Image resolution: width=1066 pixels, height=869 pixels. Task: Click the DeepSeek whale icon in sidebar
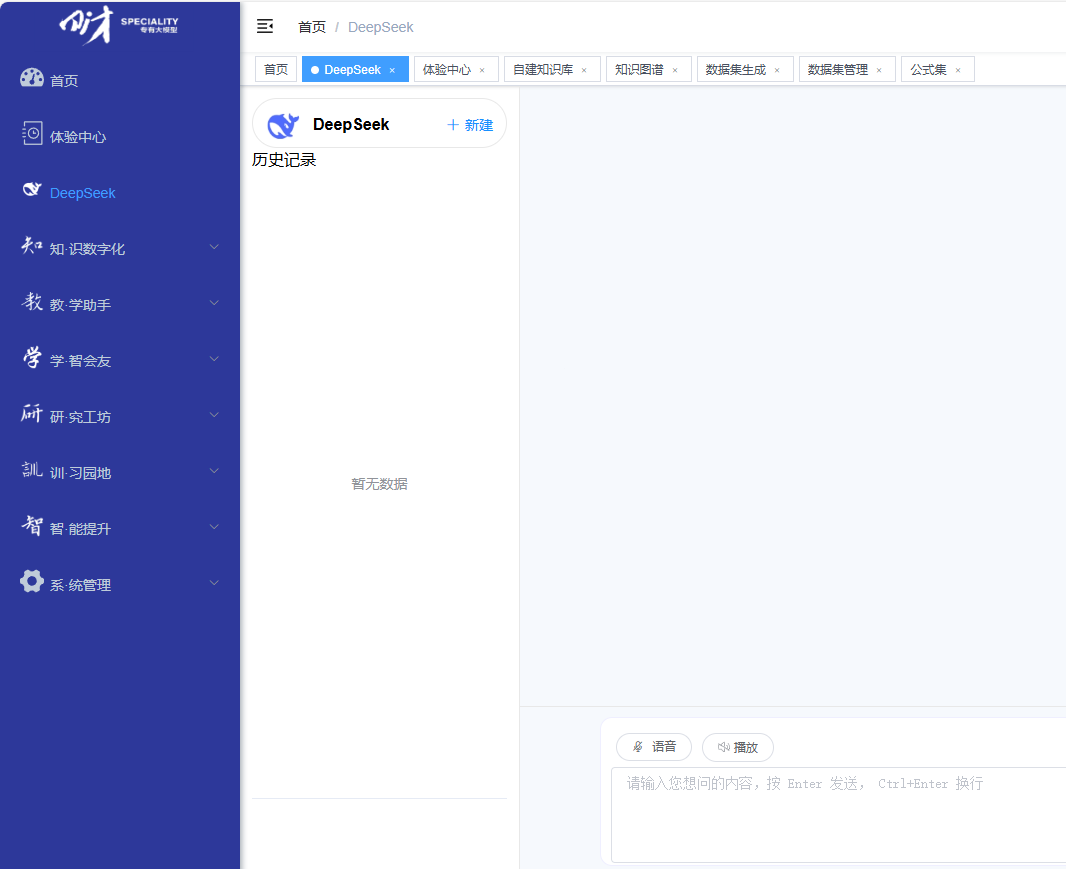[x=32, y=191]
